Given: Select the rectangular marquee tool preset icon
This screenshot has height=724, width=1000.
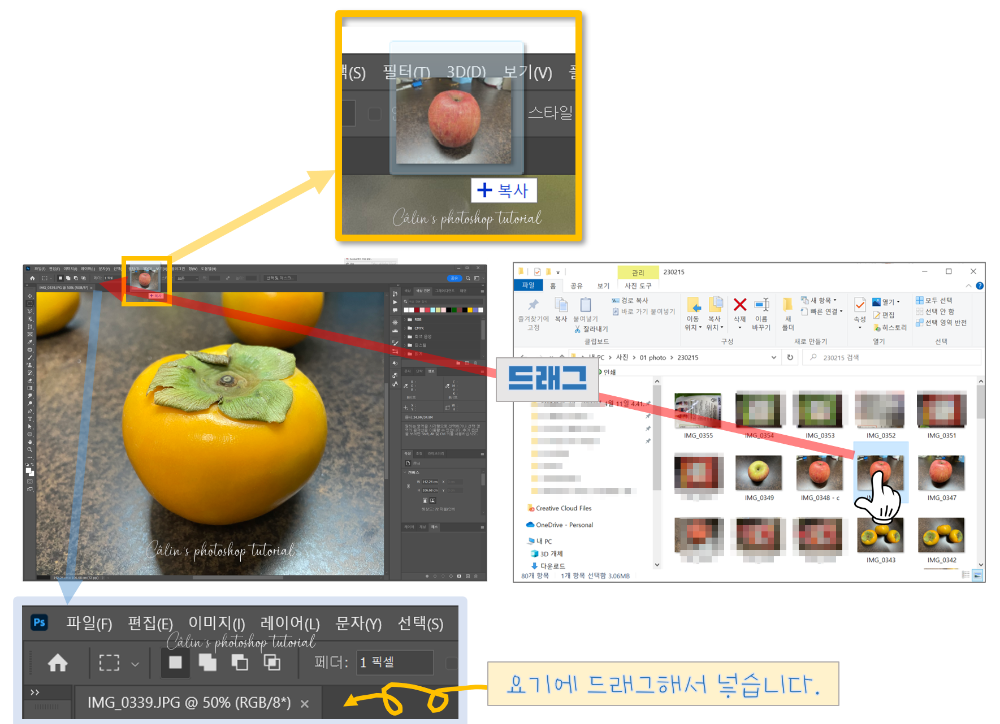Looking at the screenshot, I should click(x=109, y=663).
